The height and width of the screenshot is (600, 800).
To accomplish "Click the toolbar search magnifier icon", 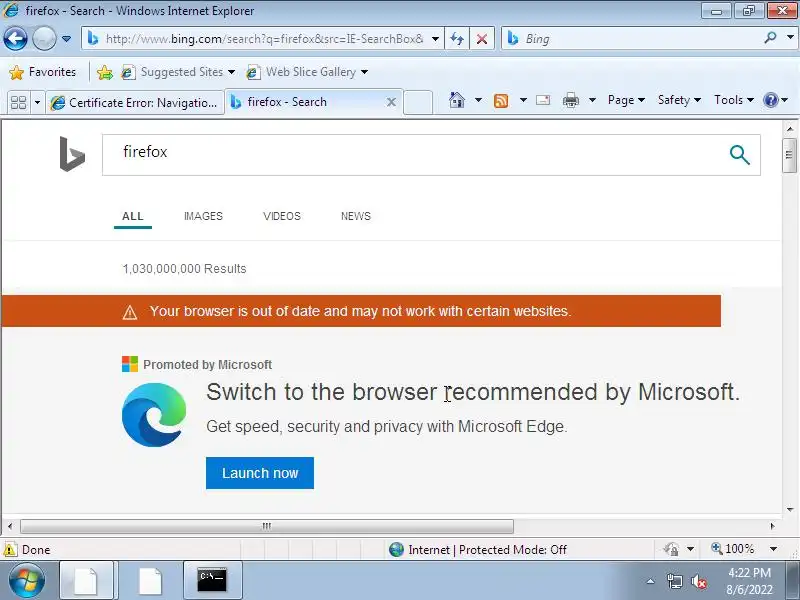I will pyautogui.click(x=770, y=38).
